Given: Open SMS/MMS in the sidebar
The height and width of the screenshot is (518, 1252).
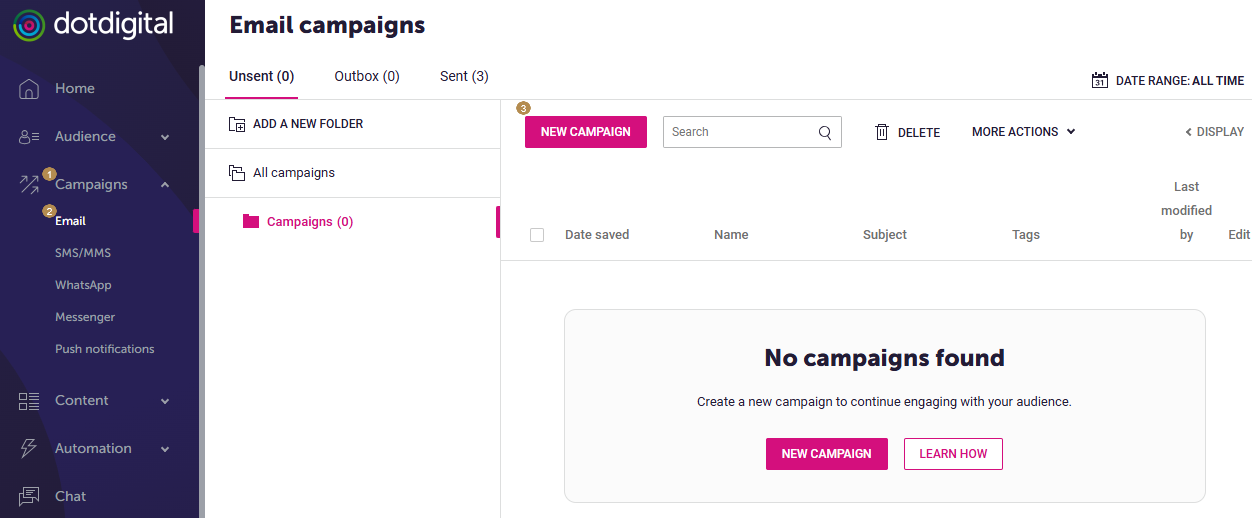Looking at the screenshot, I should coord(83,253).
